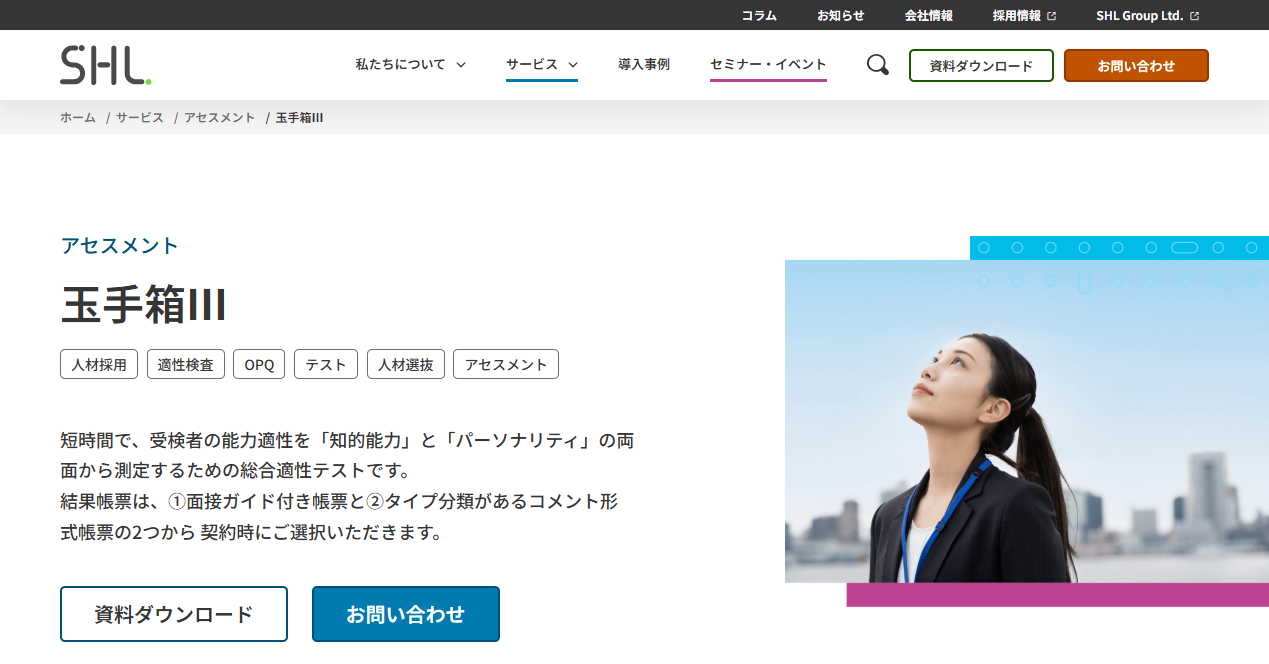
Task: Select アセスメント in the breadcrumb
Action: [x=219, y=118]
